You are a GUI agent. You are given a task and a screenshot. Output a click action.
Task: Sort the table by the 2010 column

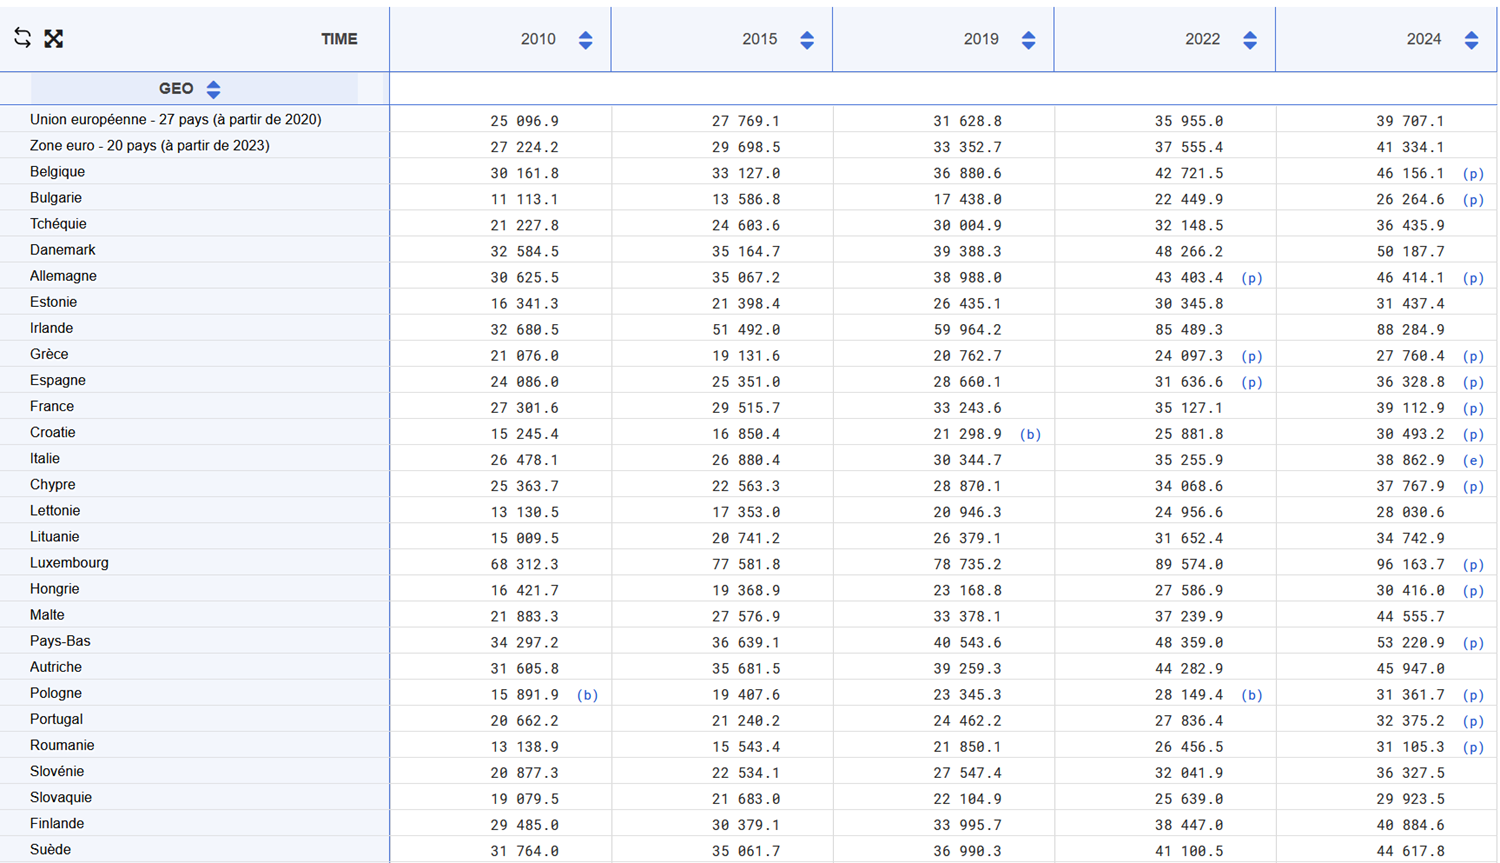(585, 40)
